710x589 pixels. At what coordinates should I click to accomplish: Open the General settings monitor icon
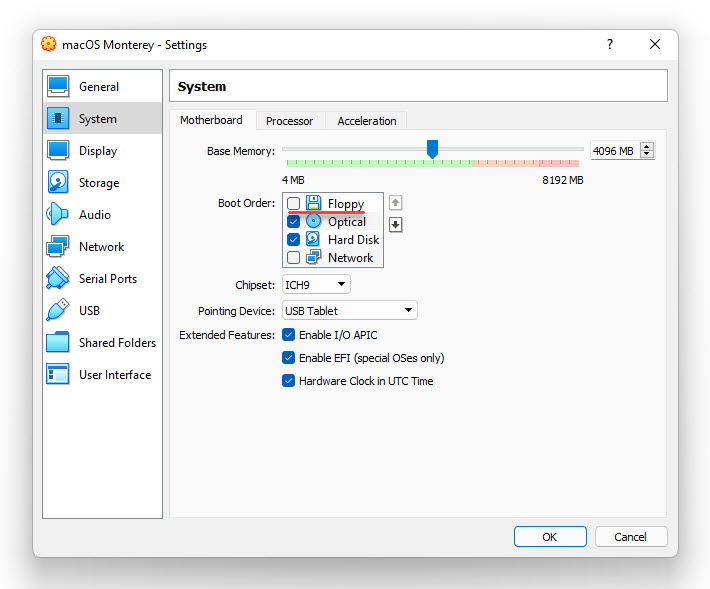(x=58, y=86)
